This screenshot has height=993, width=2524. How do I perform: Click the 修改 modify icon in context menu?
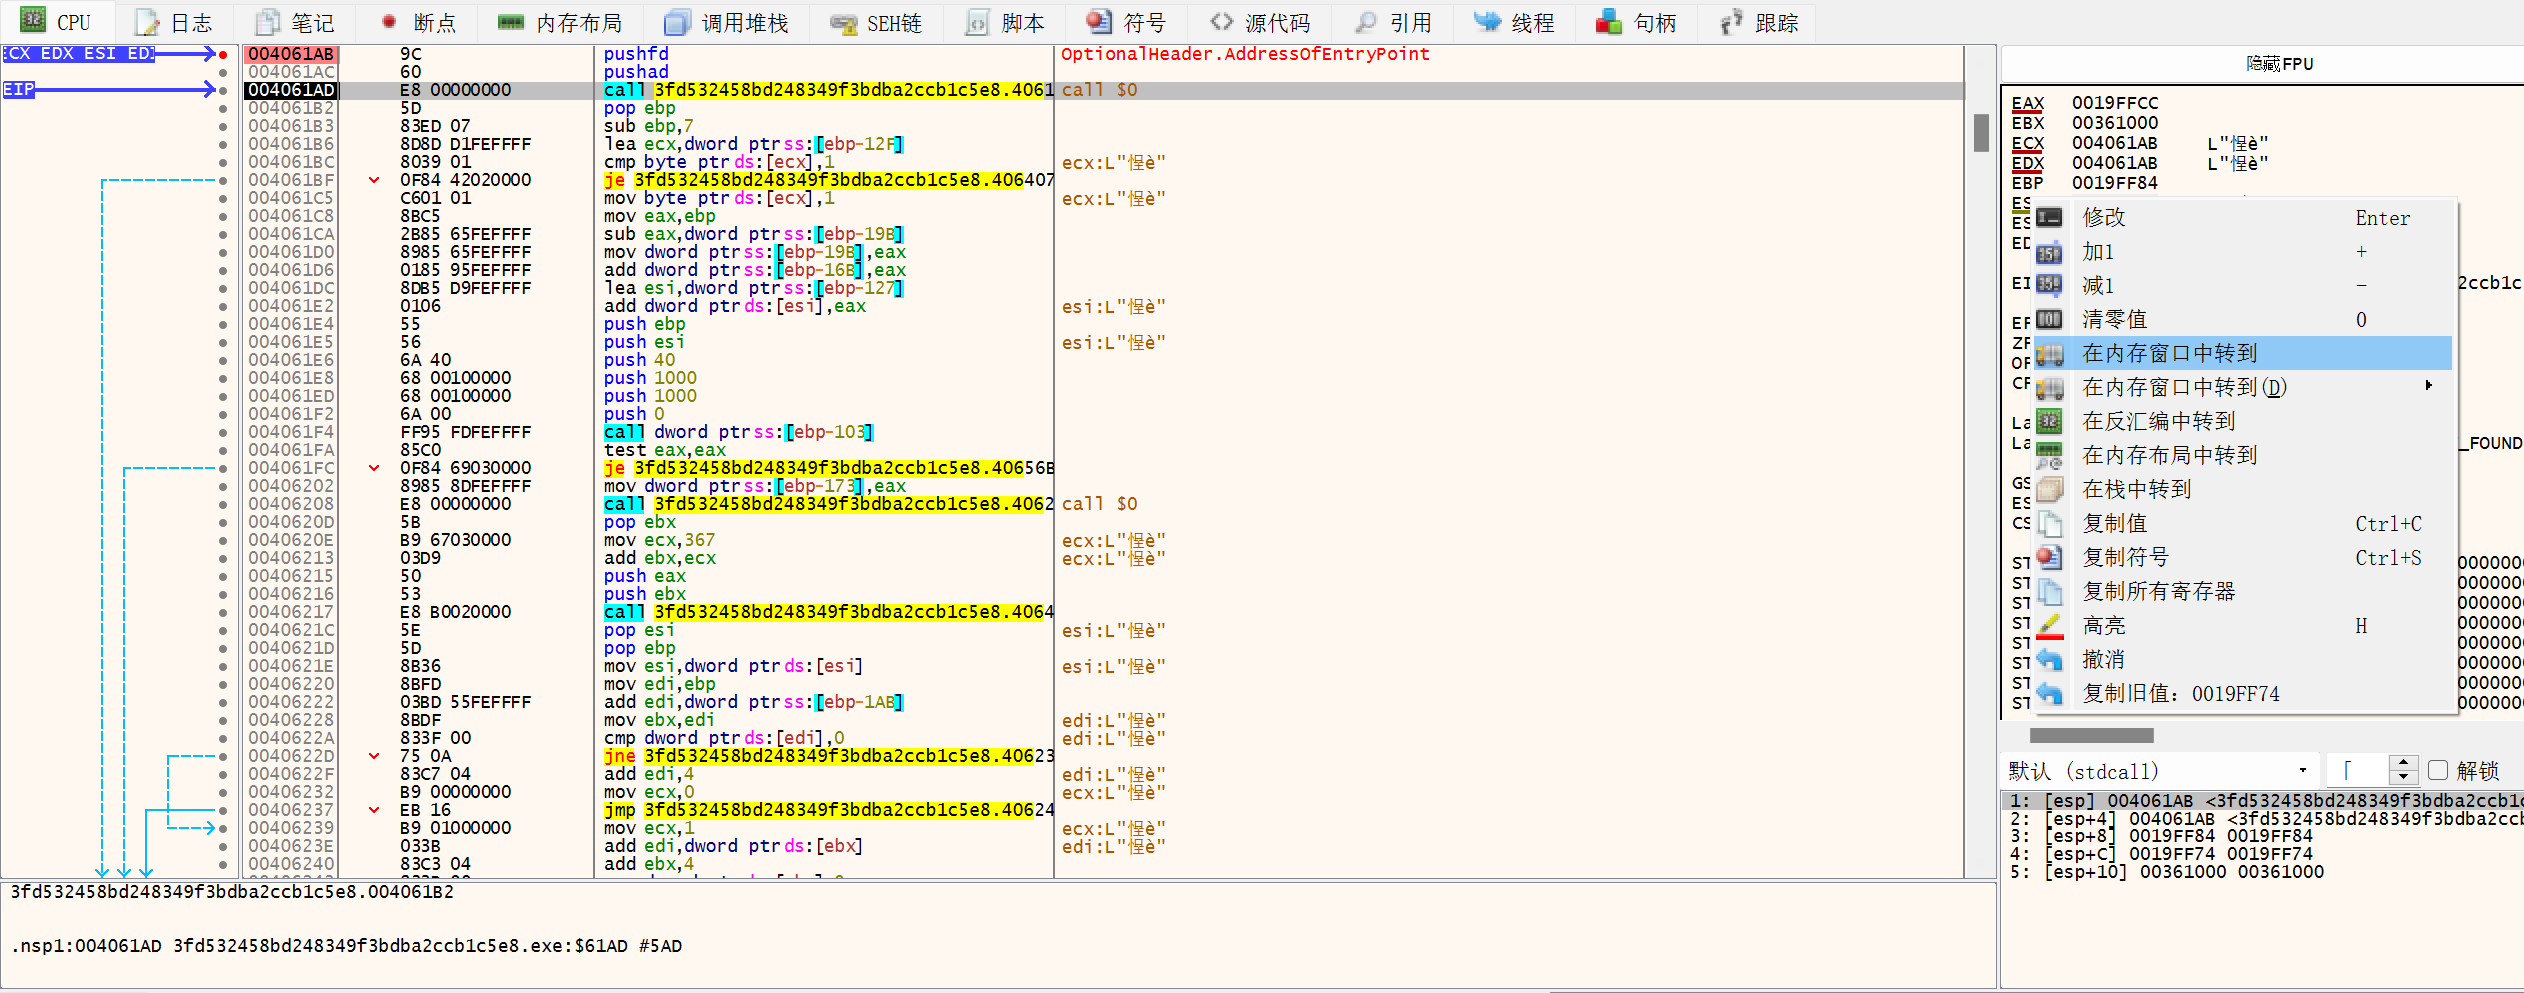(x=2049, y=217)
